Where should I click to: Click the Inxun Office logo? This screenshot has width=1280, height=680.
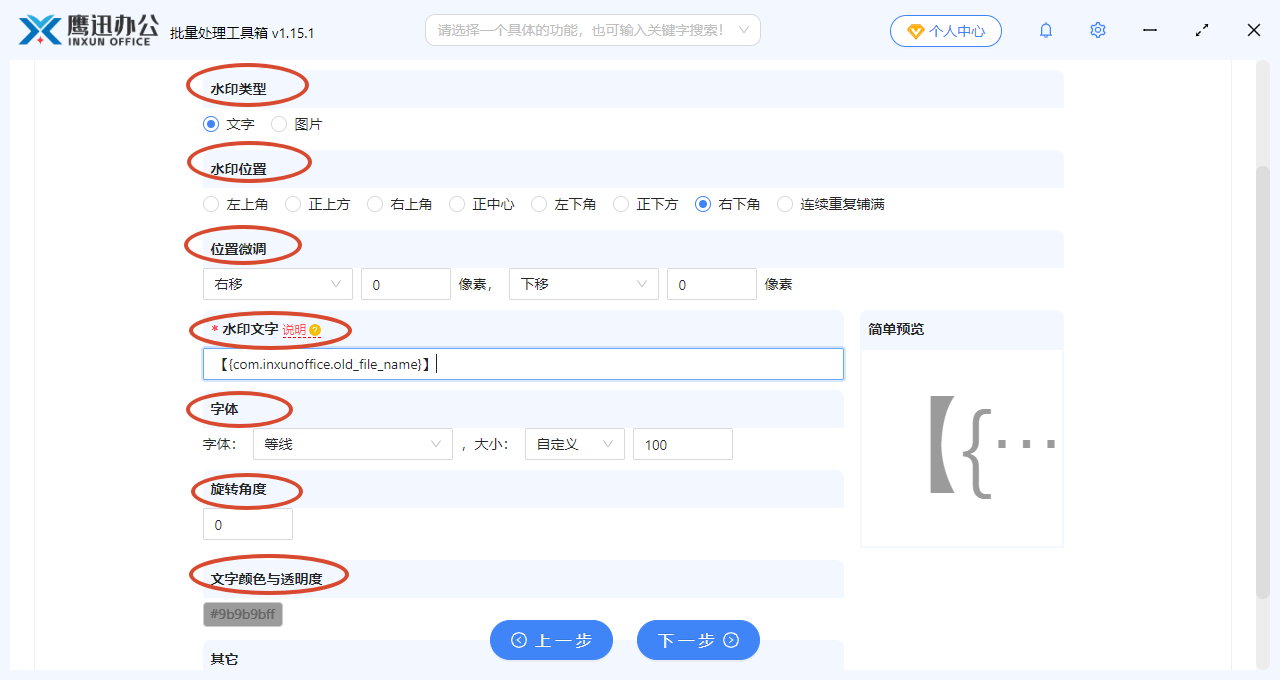click(x=88, y=30)
